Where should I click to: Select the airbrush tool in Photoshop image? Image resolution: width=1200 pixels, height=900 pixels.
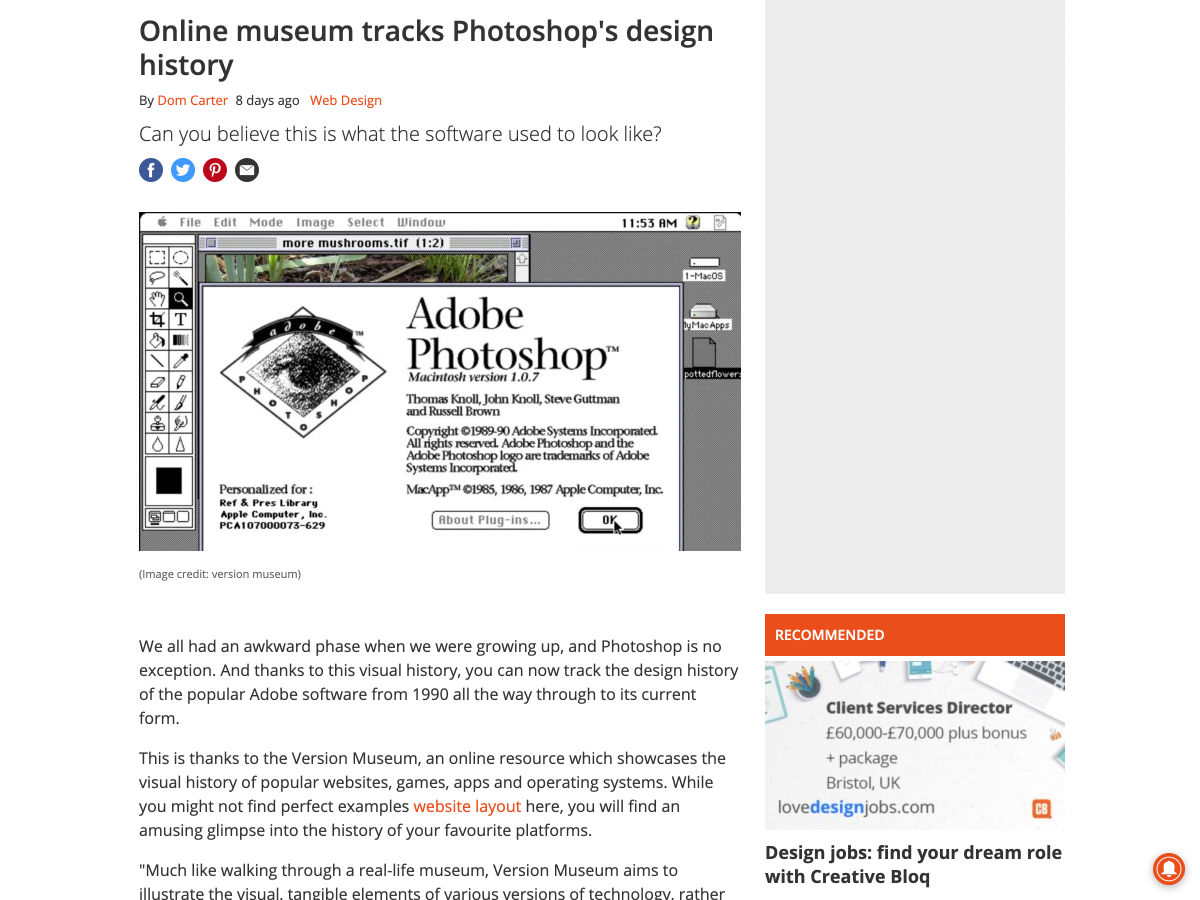coord(157,402)
